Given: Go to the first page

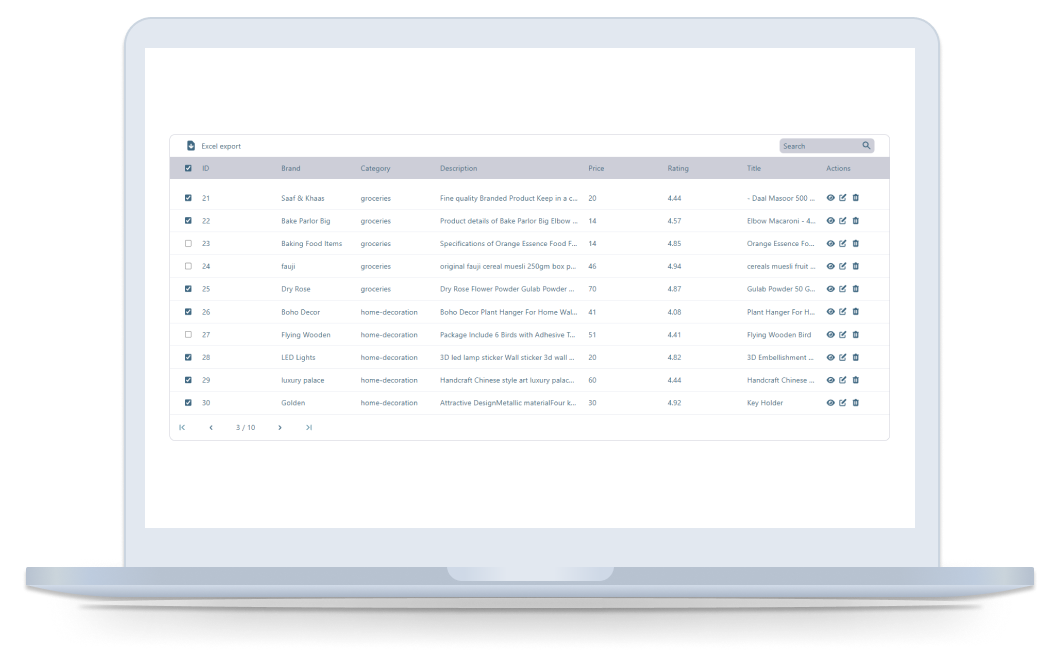Looking at the screenshot, I should coord(182,427).
